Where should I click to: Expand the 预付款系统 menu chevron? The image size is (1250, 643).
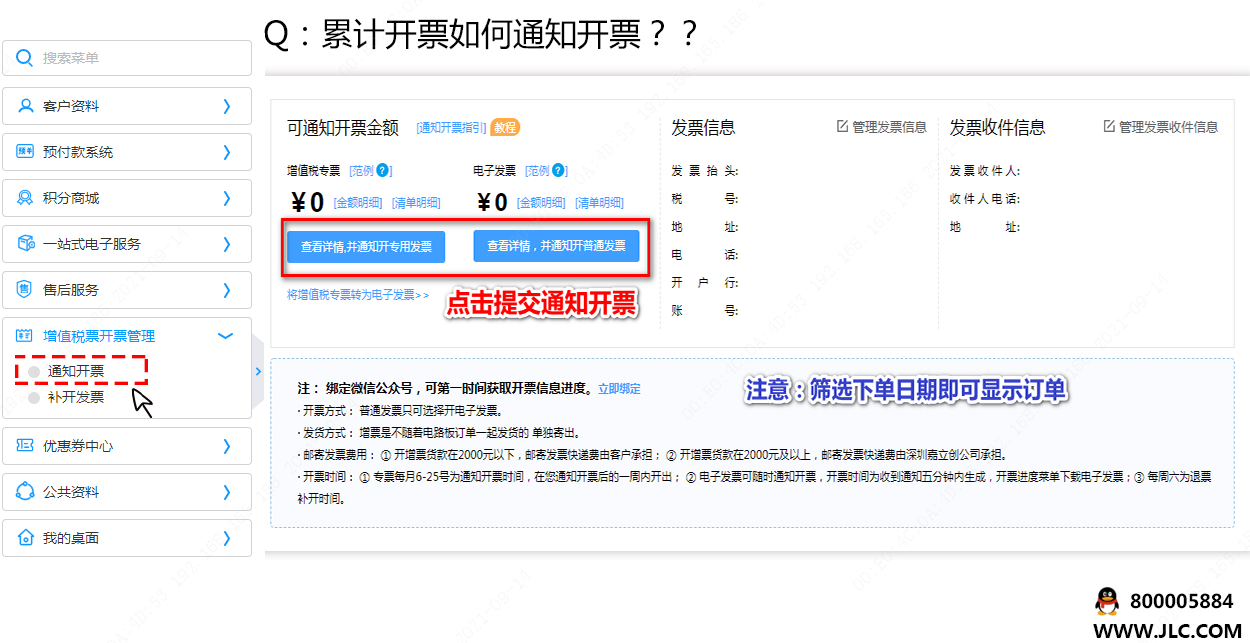click(x=226, y=152)
